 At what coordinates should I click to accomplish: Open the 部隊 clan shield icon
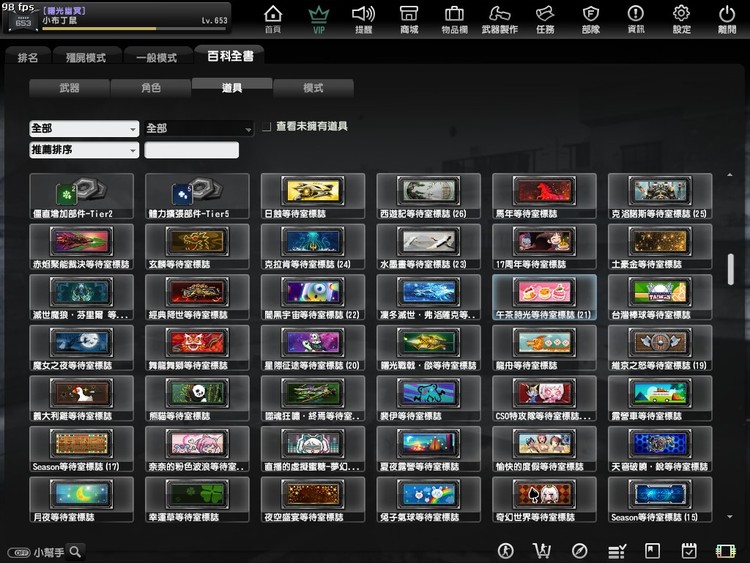point(591,19)
